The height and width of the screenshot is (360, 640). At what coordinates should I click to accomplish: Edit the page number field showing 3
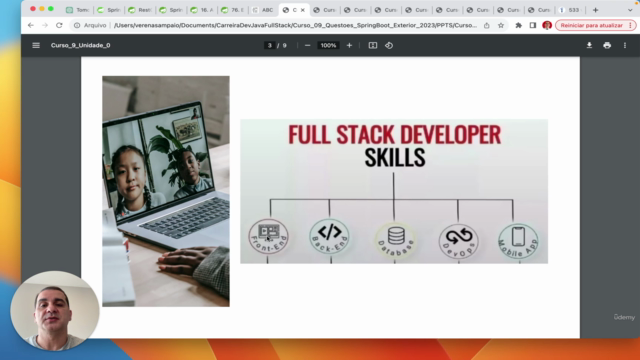tap(269, 45)
